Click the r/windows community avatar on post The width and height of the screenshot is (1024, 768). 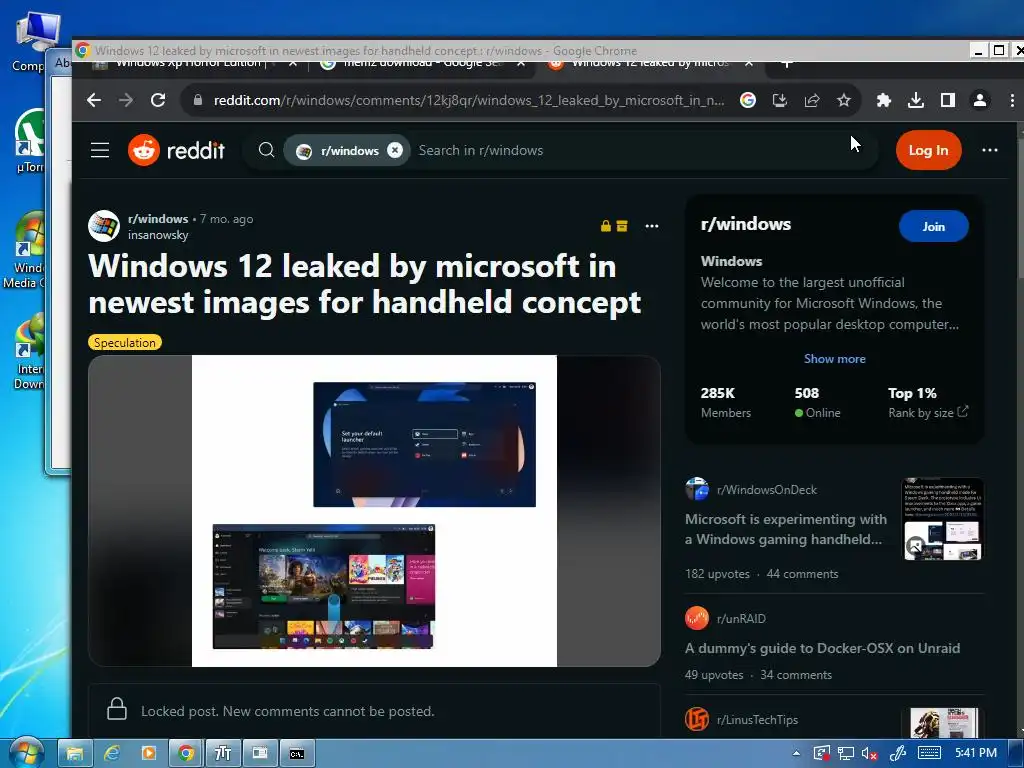pos(104,226)
